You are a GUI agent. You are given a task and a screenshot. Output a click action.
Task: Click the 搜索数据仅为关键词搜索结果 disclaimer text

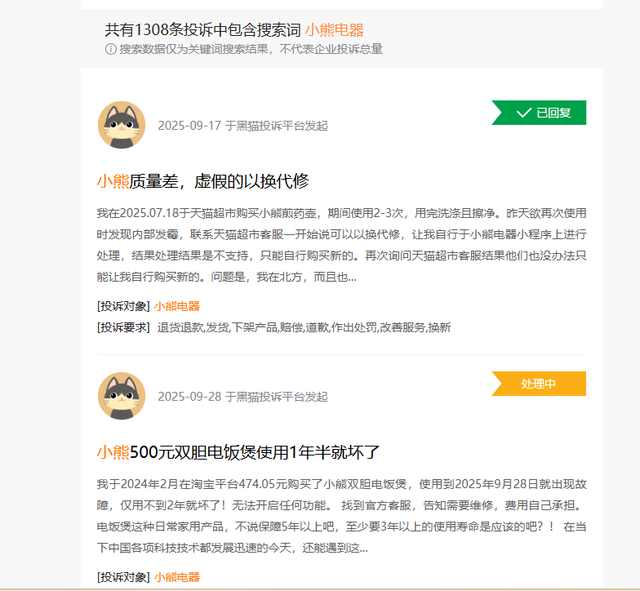pos(250,49)
